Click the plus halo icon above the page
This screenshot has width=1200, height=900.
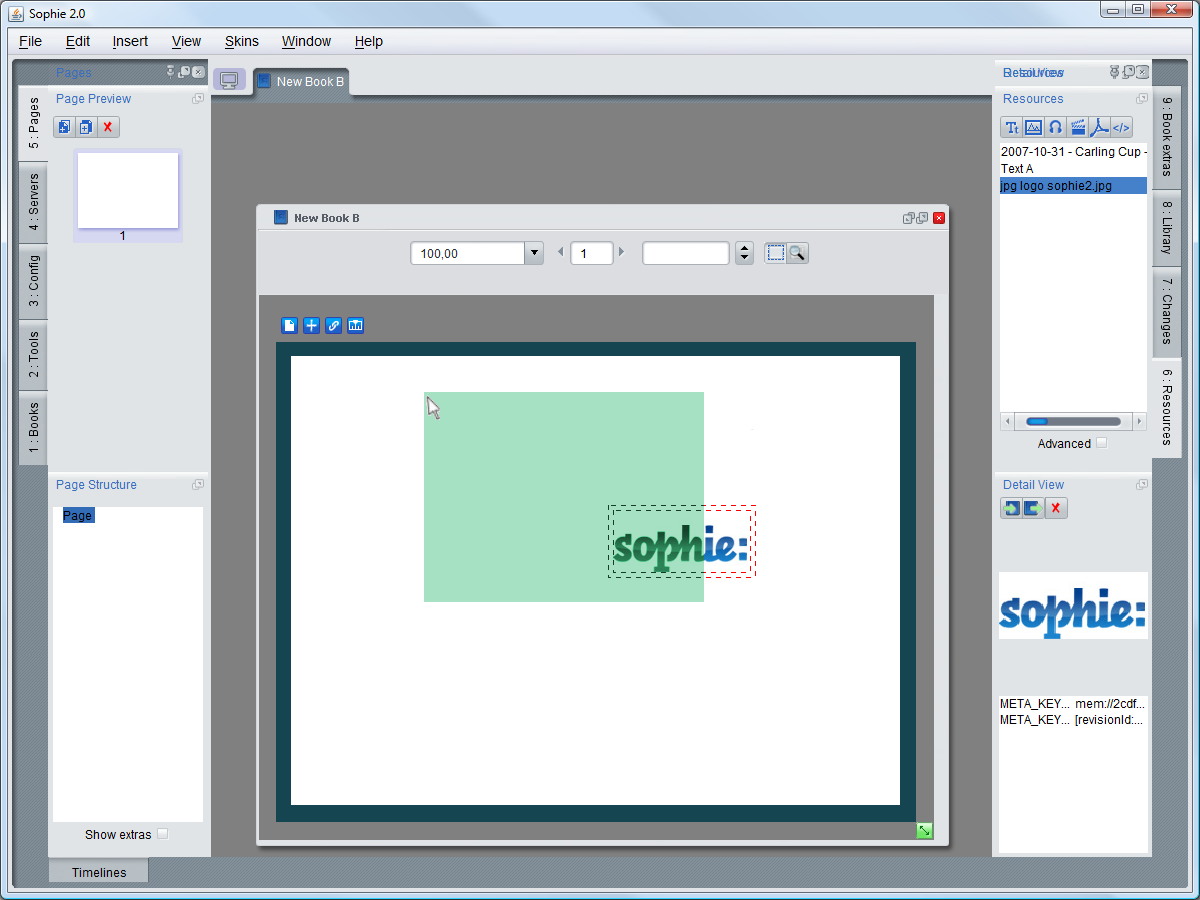point(312,325)
